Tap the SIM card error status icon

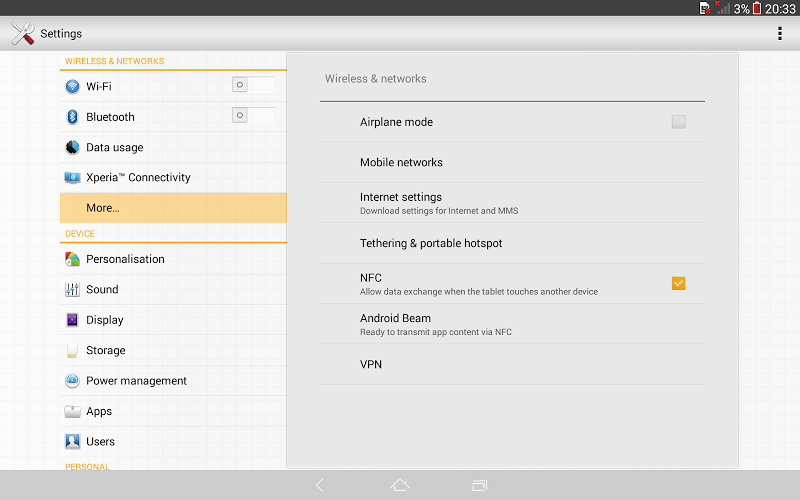click(x=705, y=8)
